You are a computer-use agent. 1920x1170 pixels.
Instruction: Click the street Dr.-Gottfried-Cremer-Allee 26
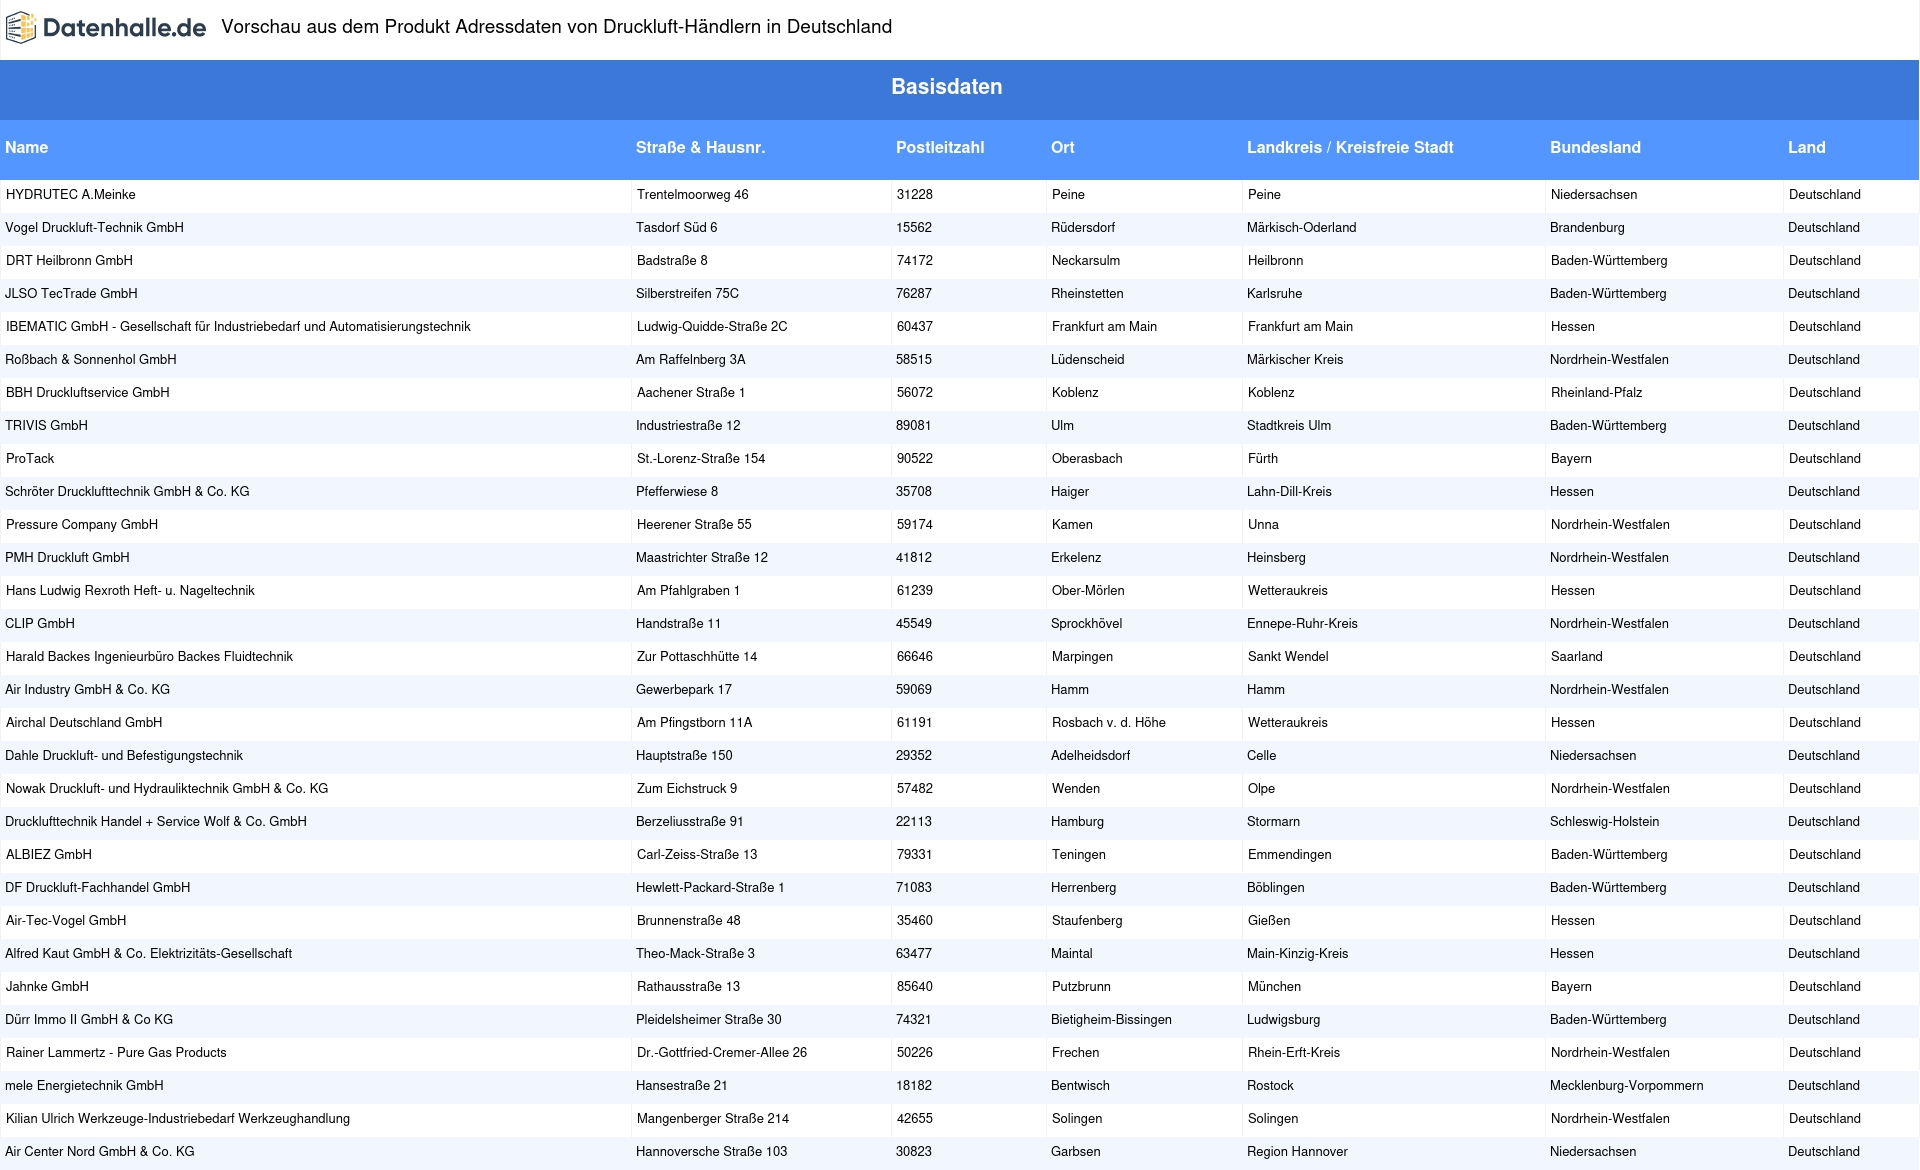[722, 1053]
